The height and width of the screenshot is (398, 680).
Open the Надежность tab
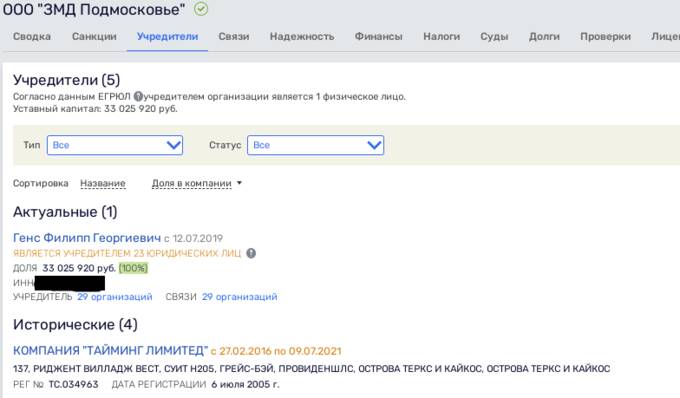point(302,36)
